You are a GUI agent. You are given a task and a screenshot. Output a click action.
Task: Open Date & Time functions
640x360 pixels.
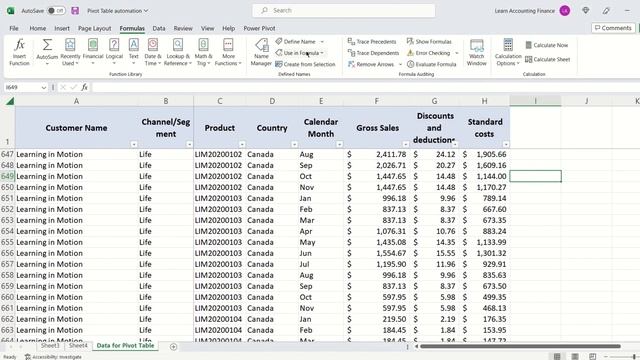coord(153,51)
